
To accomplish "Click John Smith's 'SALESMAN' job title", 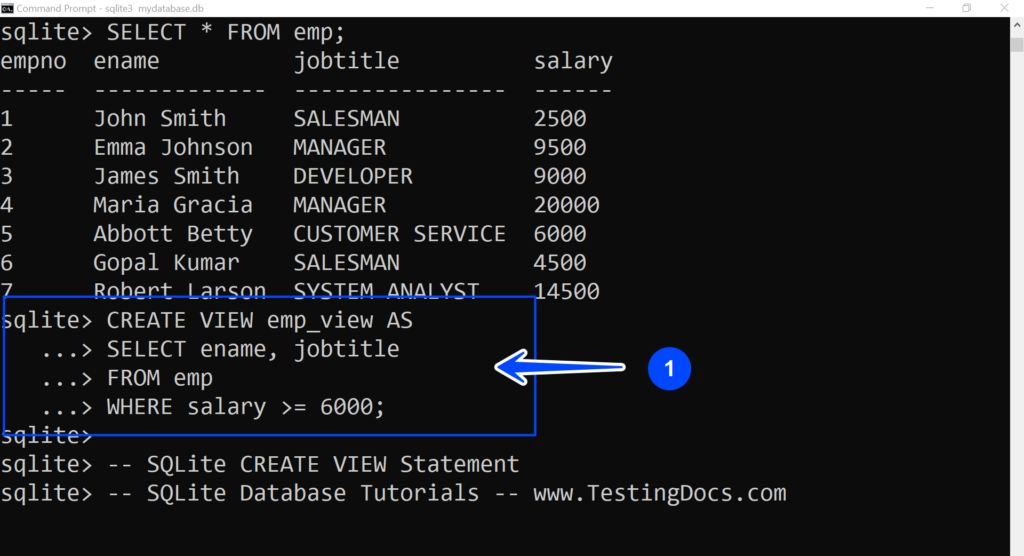I will pos(346,119).
